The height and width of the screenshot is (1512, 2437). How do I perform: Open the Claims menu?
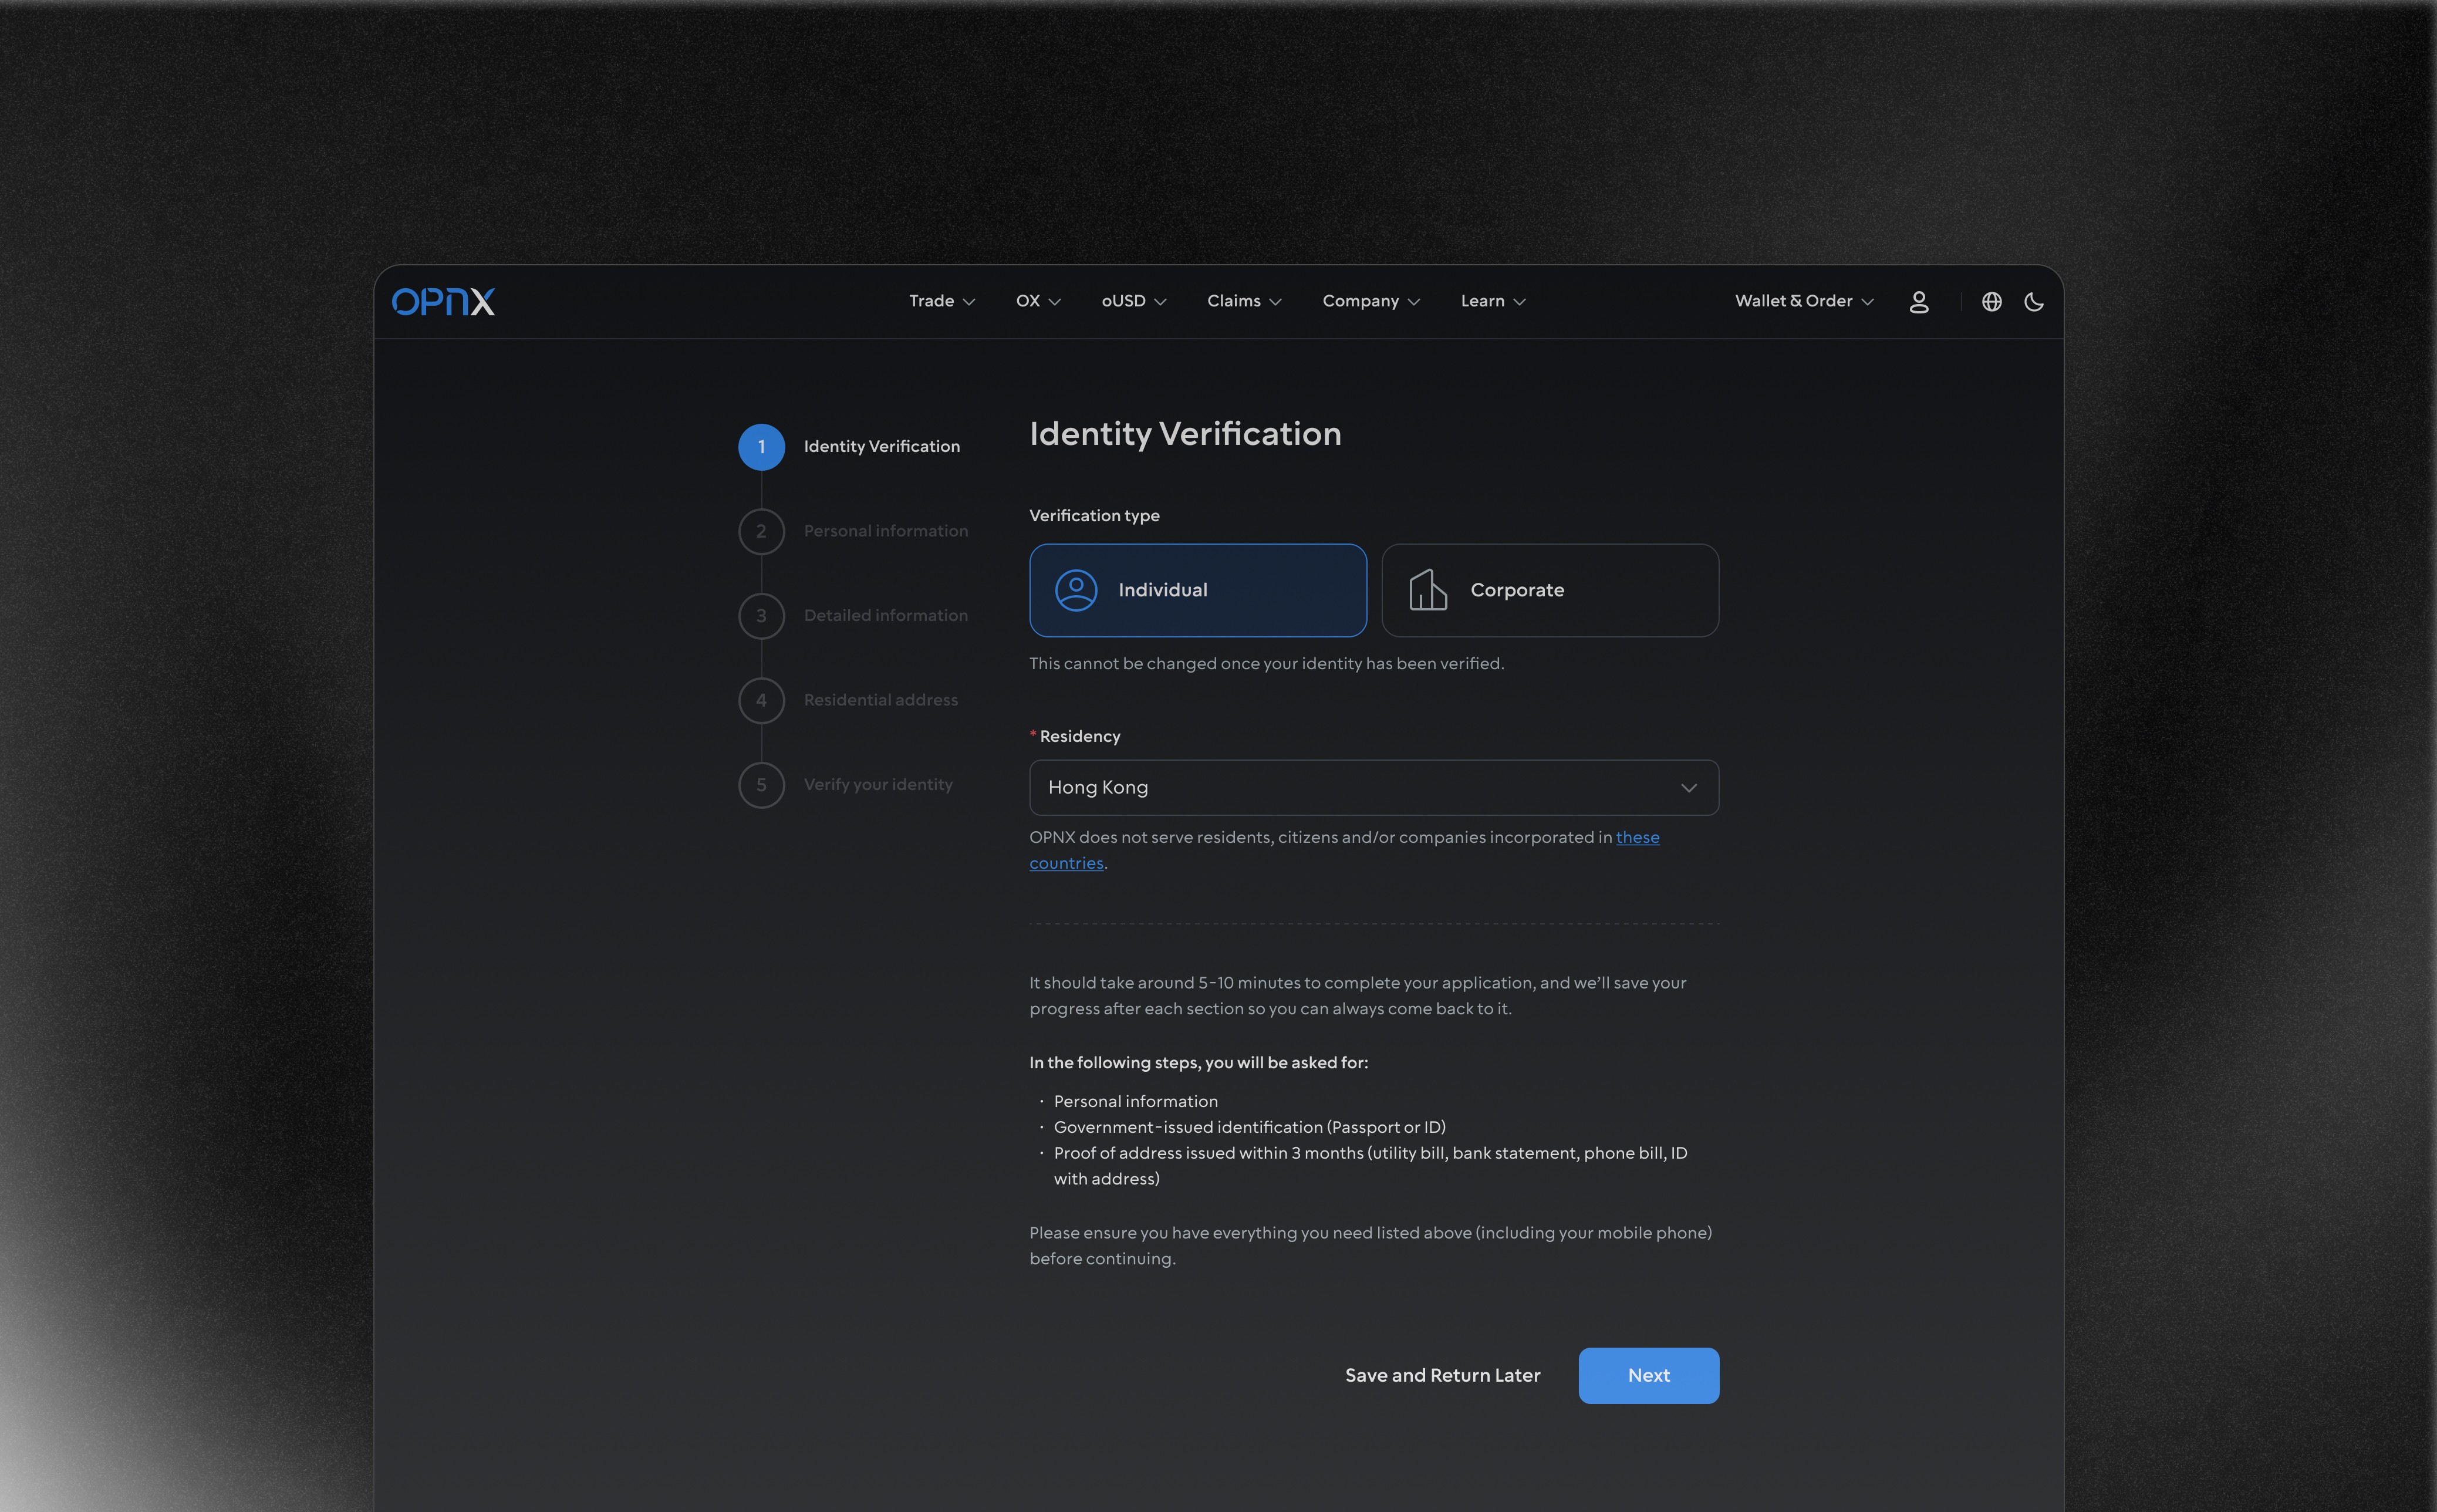(x=1243, y=301)
